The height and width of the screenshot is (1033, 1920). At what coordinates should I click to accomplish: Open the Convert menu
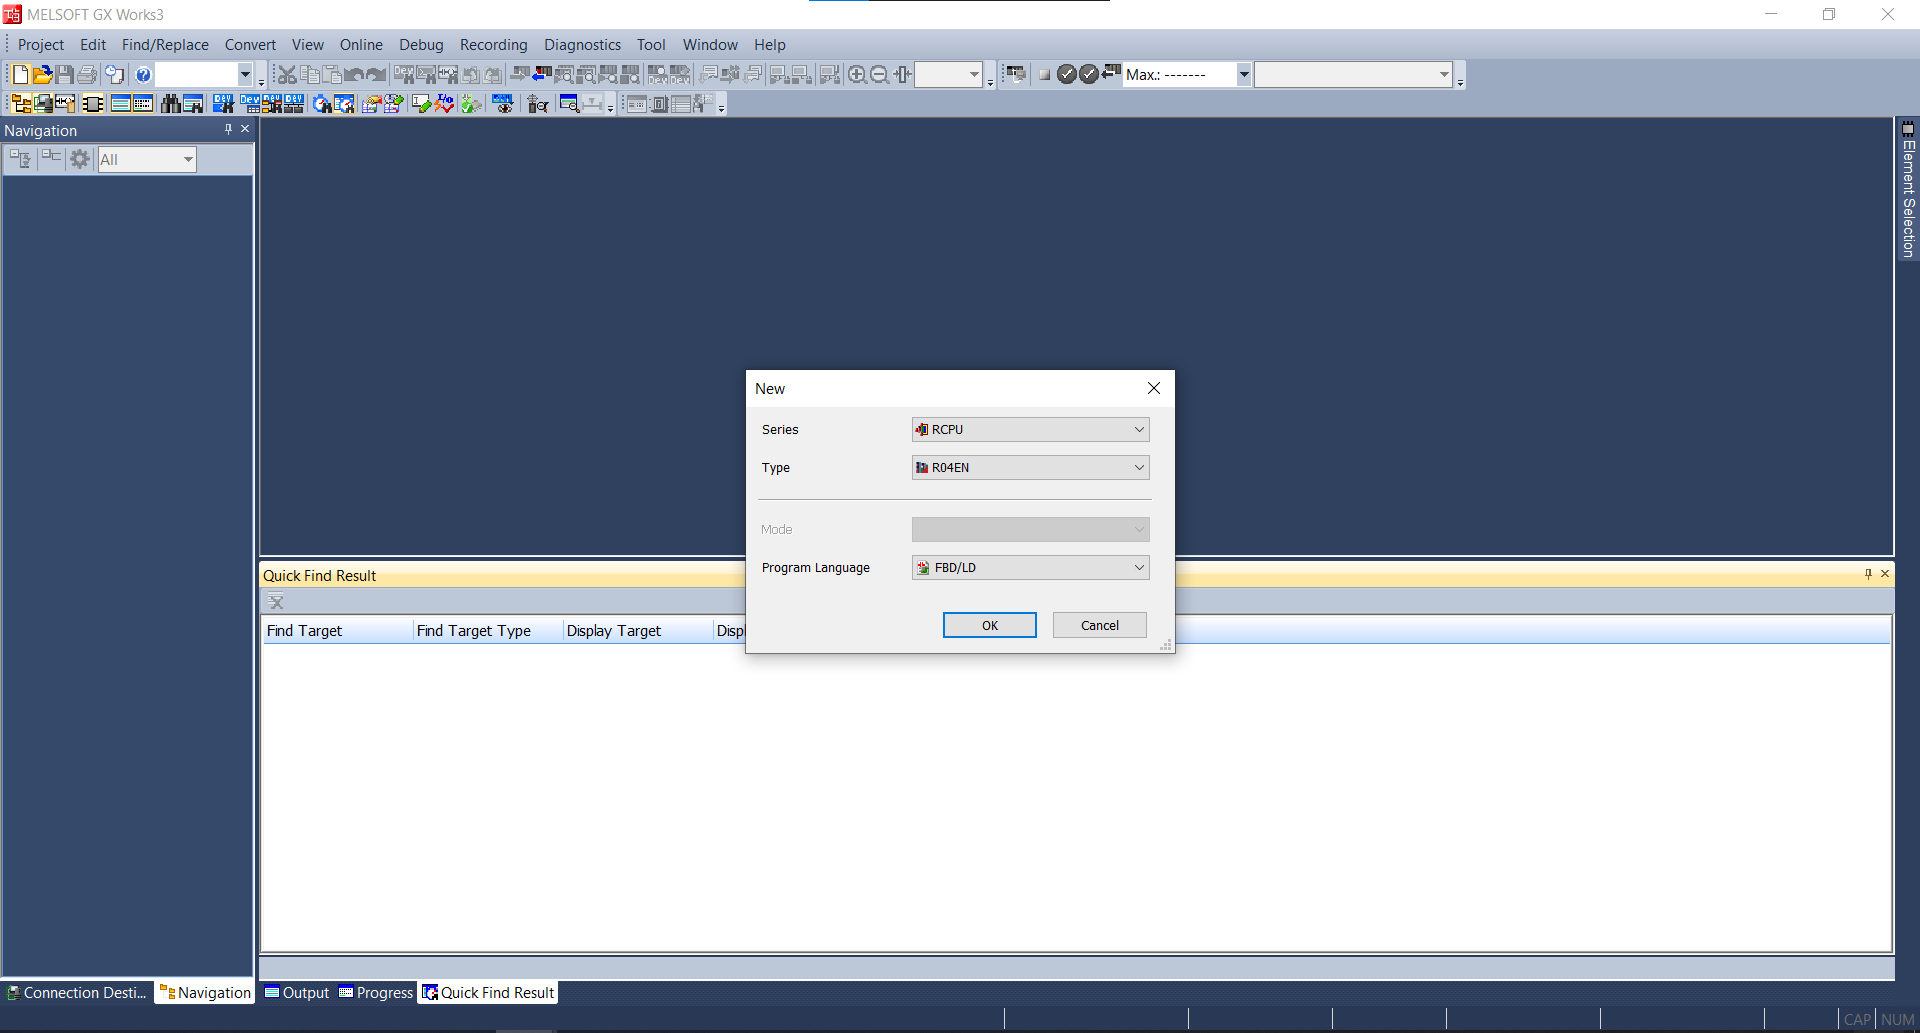click(x=250, y=45)
